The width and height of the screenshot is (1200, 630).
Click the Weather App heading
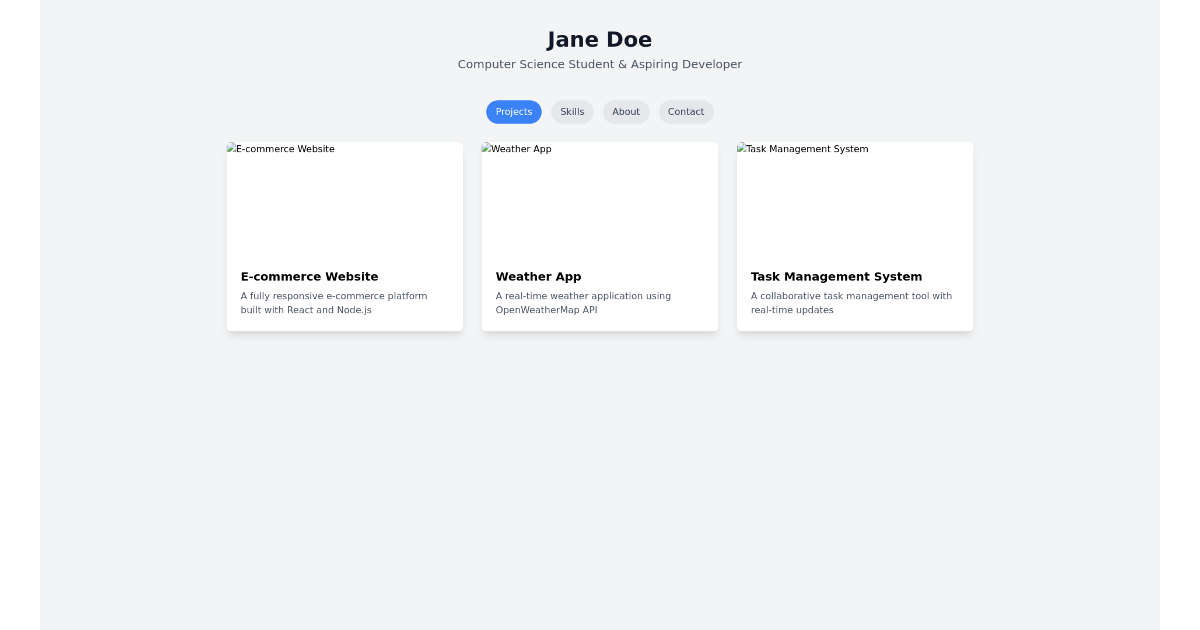(538, 277)
